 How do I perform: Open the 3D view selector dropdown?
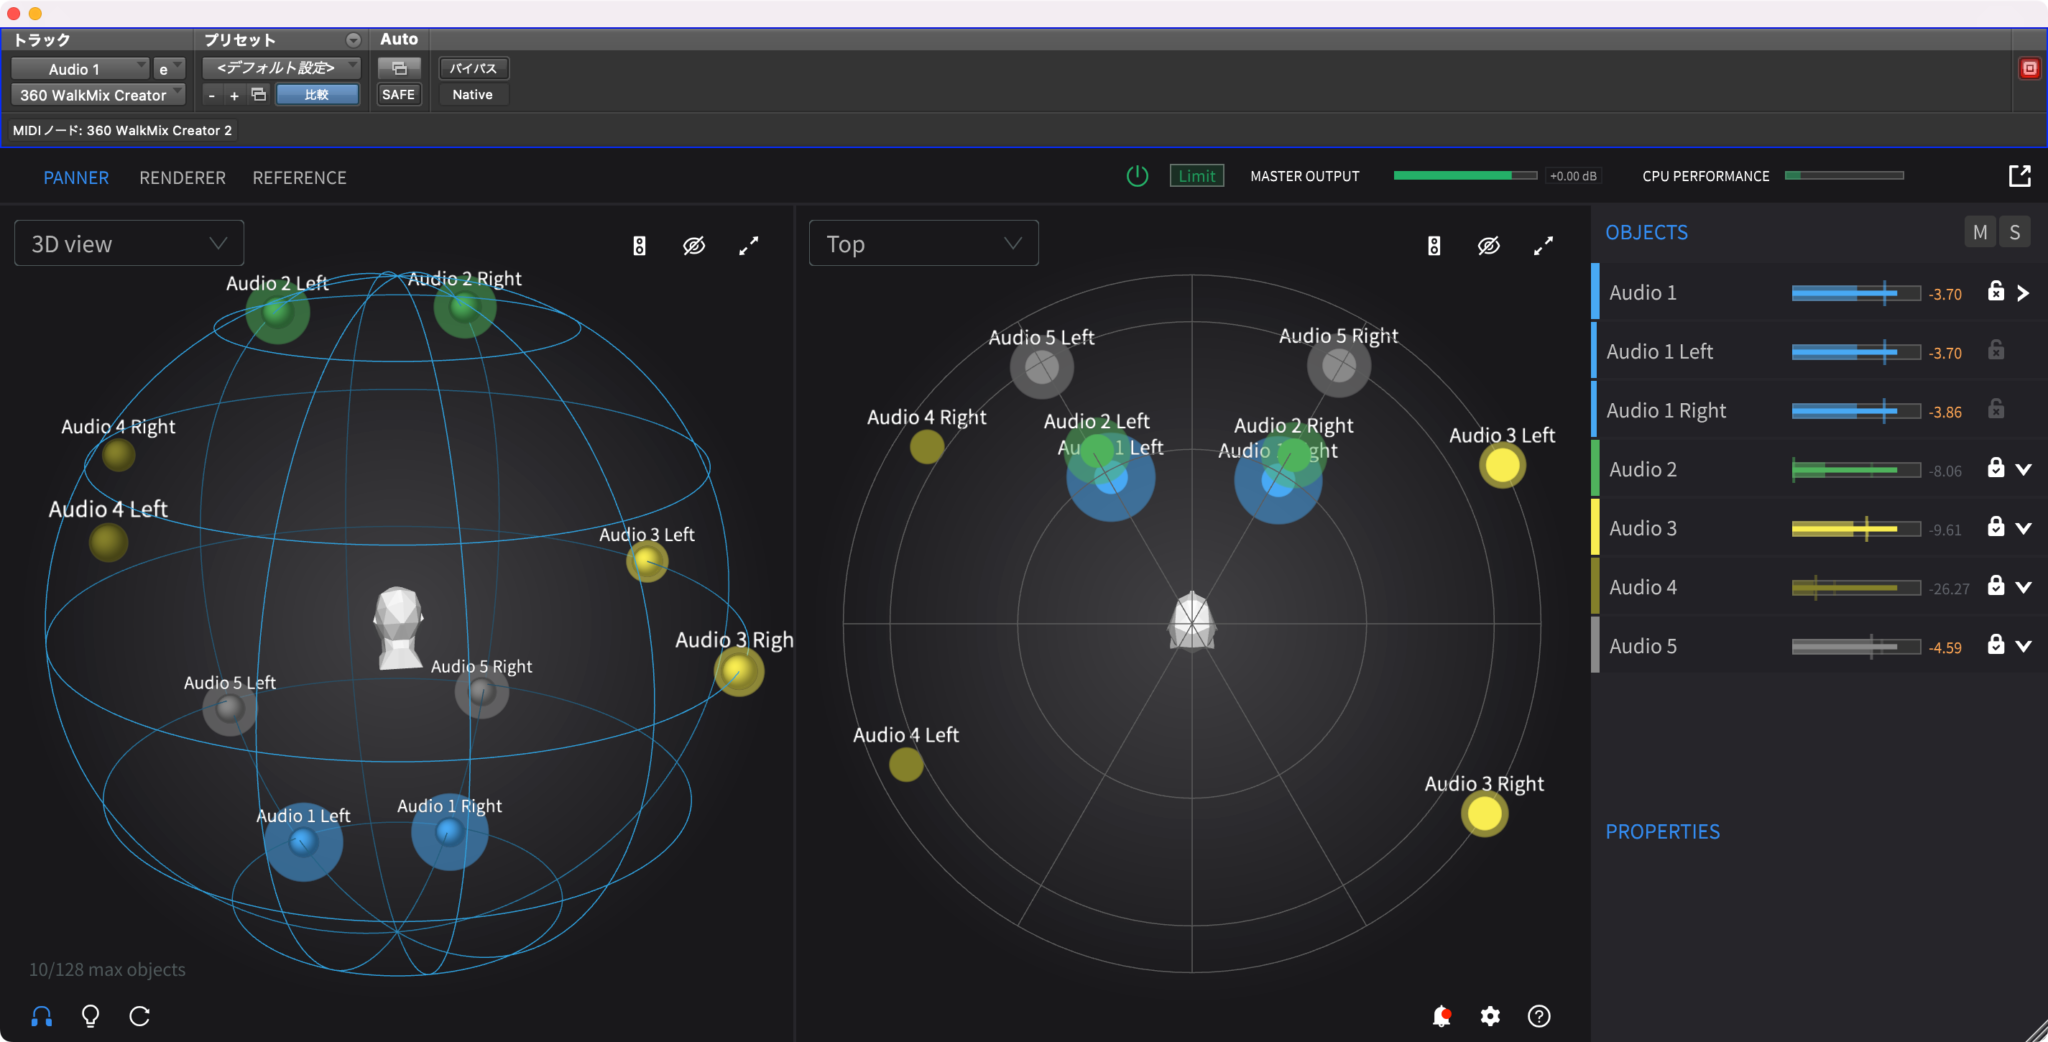click(128, 242)
